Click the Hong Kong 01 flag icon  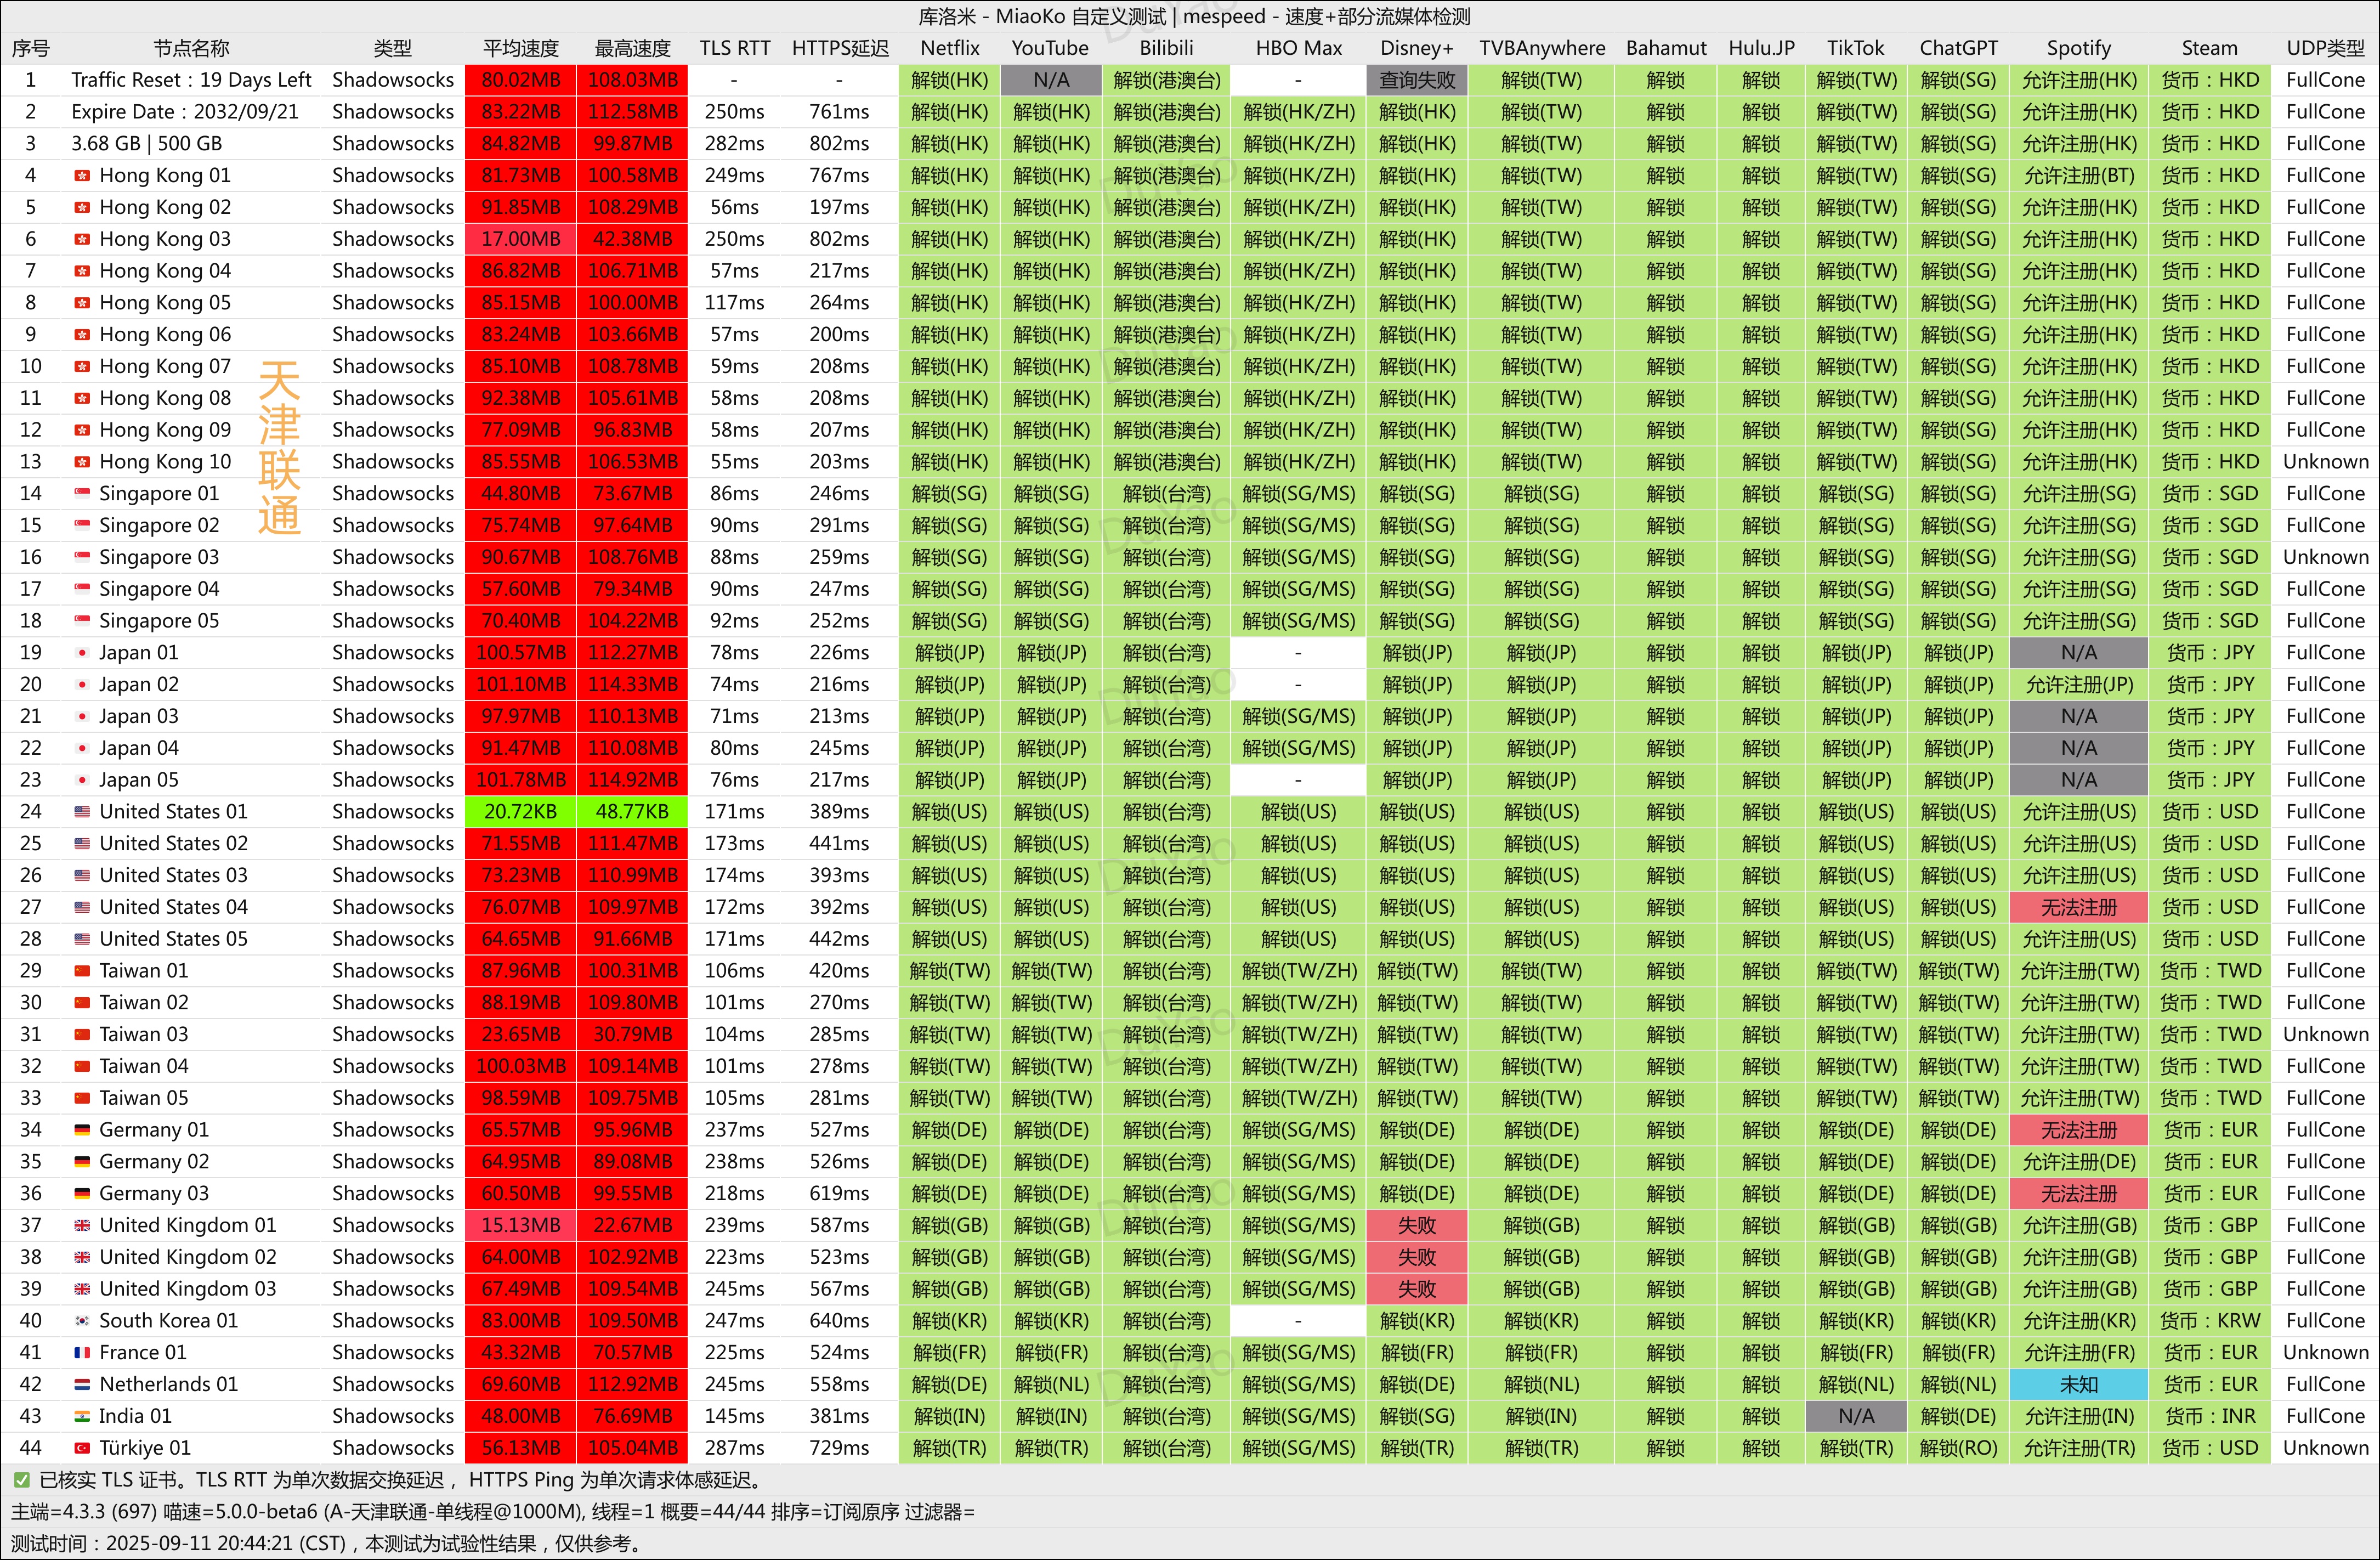(x=82, y=176)
